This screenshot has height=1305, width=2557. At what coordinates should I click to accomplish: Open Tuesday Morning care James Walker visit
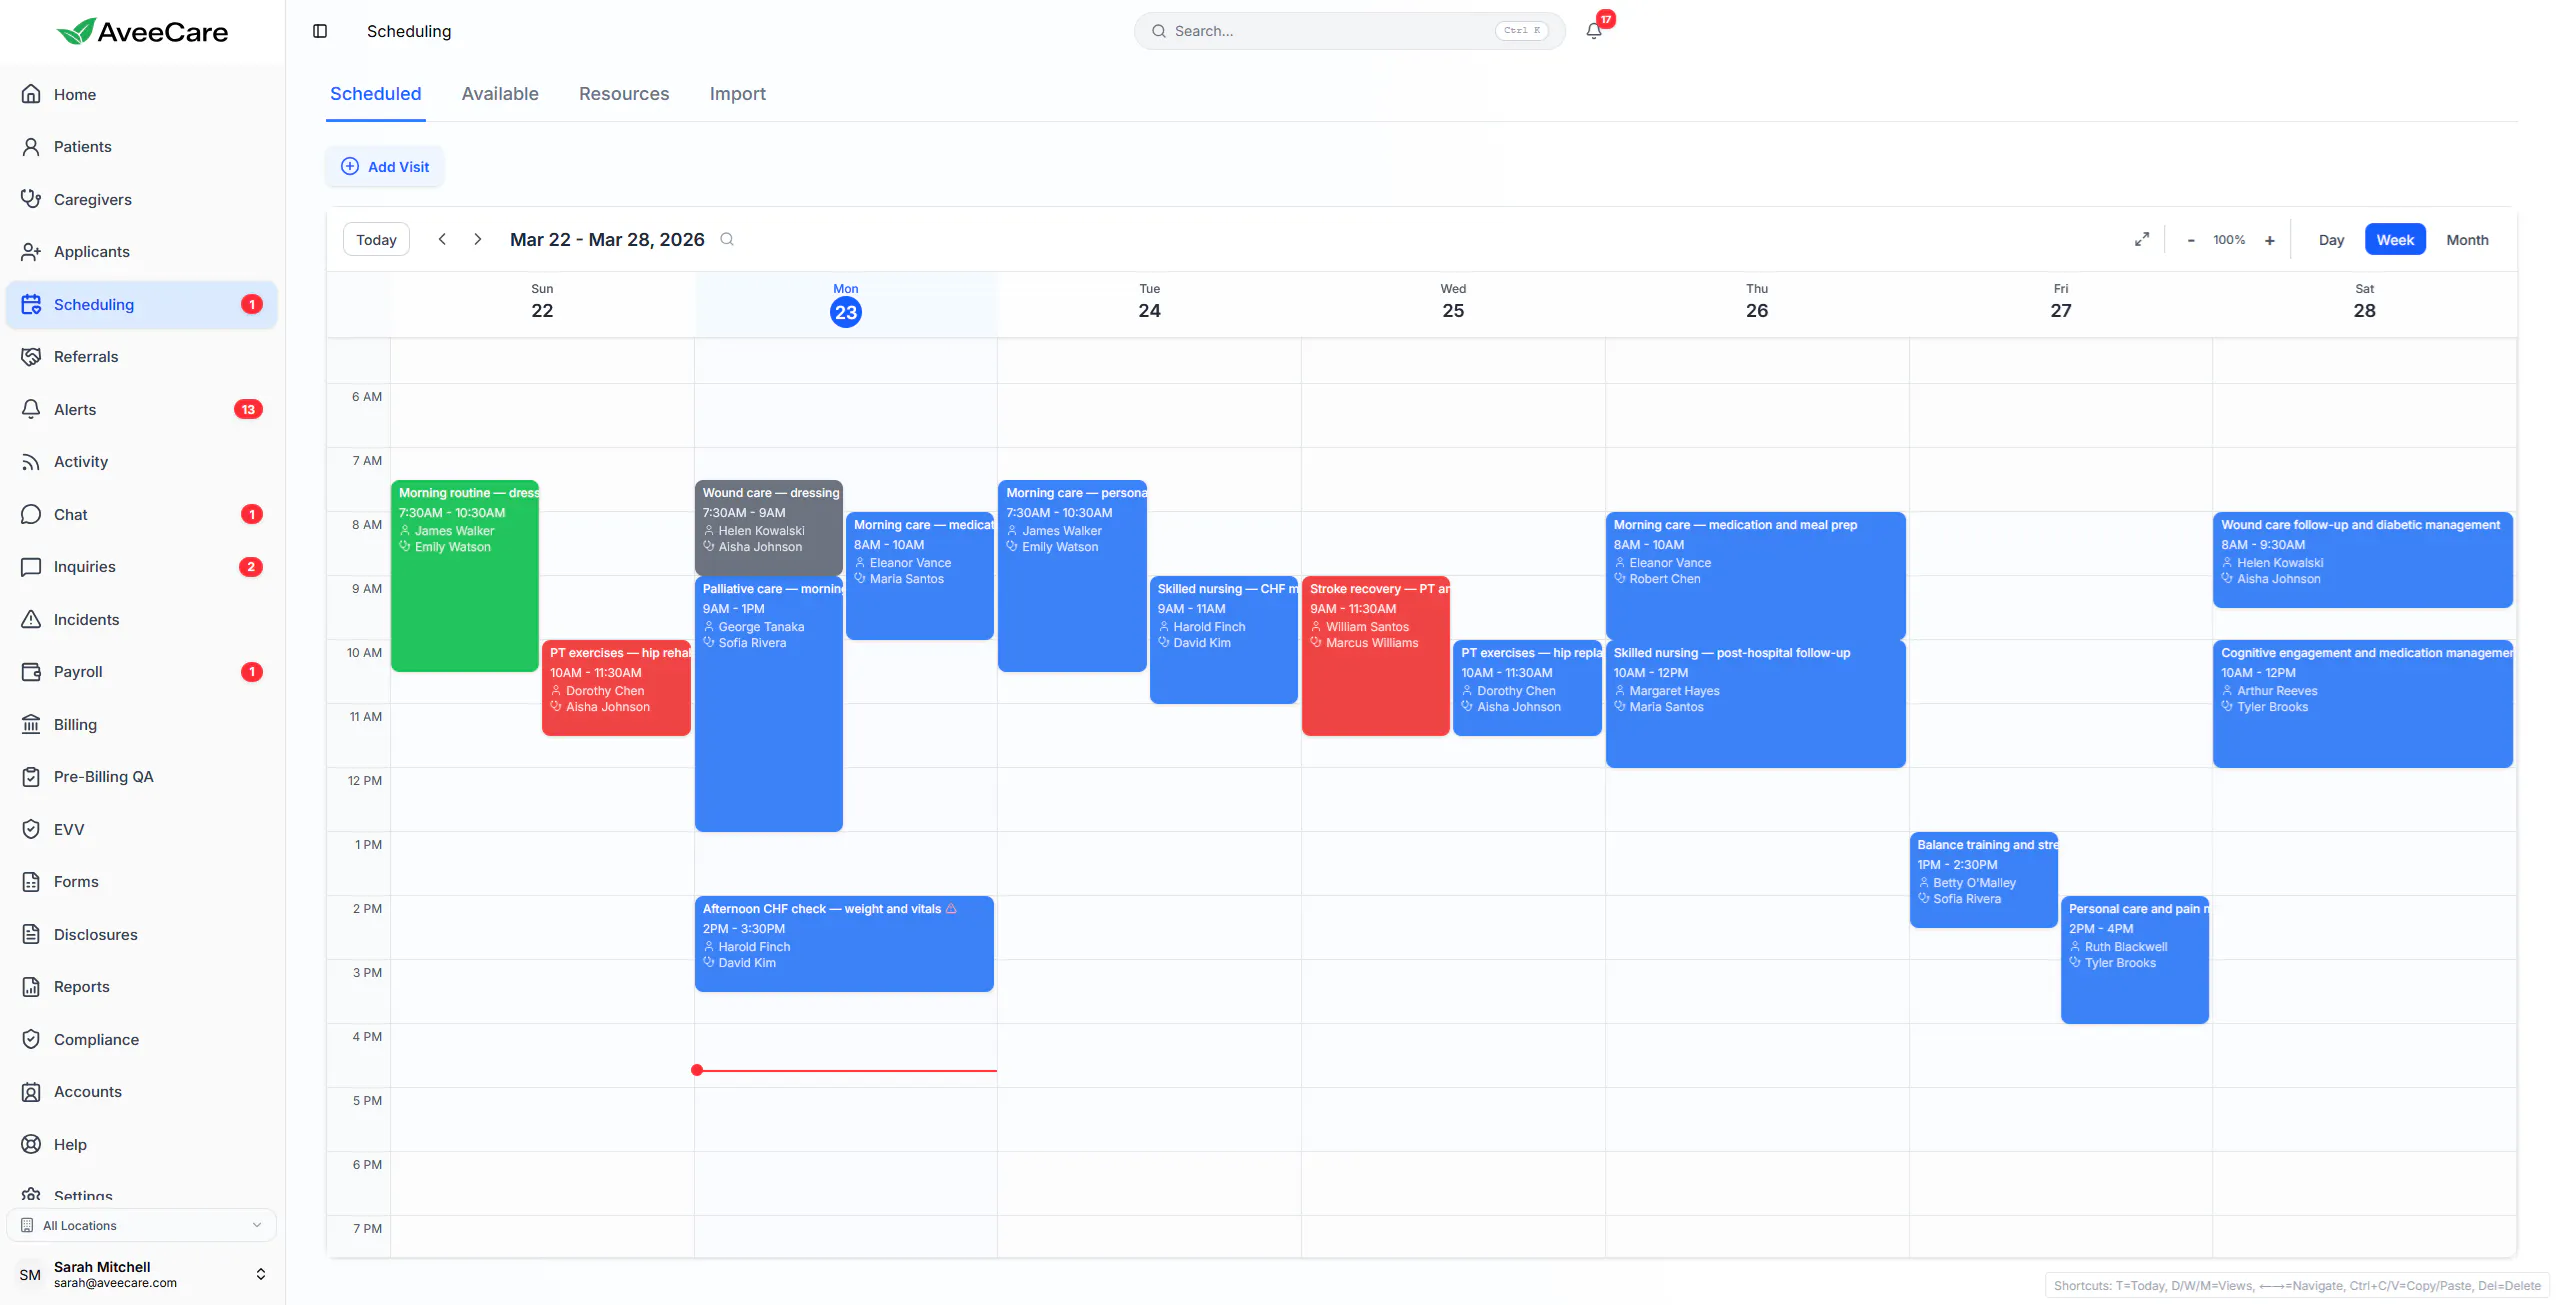1072,576
